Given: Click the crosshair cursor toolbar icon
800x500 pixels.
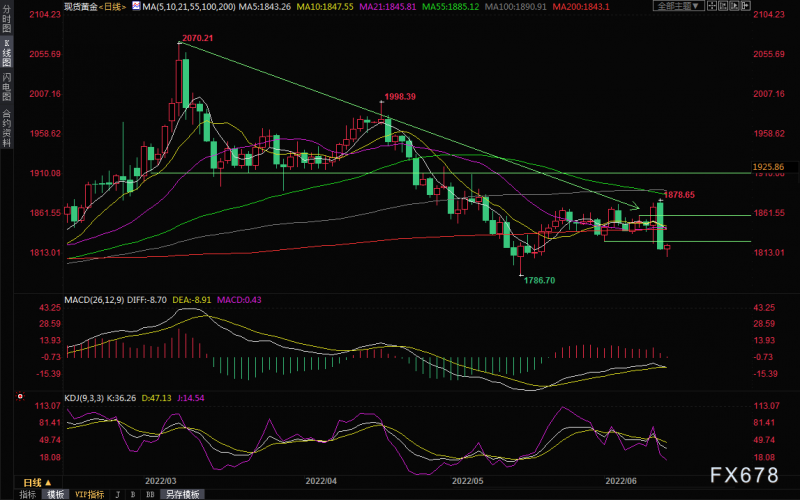Looking at the screenshot, I should tap(712, 6).
